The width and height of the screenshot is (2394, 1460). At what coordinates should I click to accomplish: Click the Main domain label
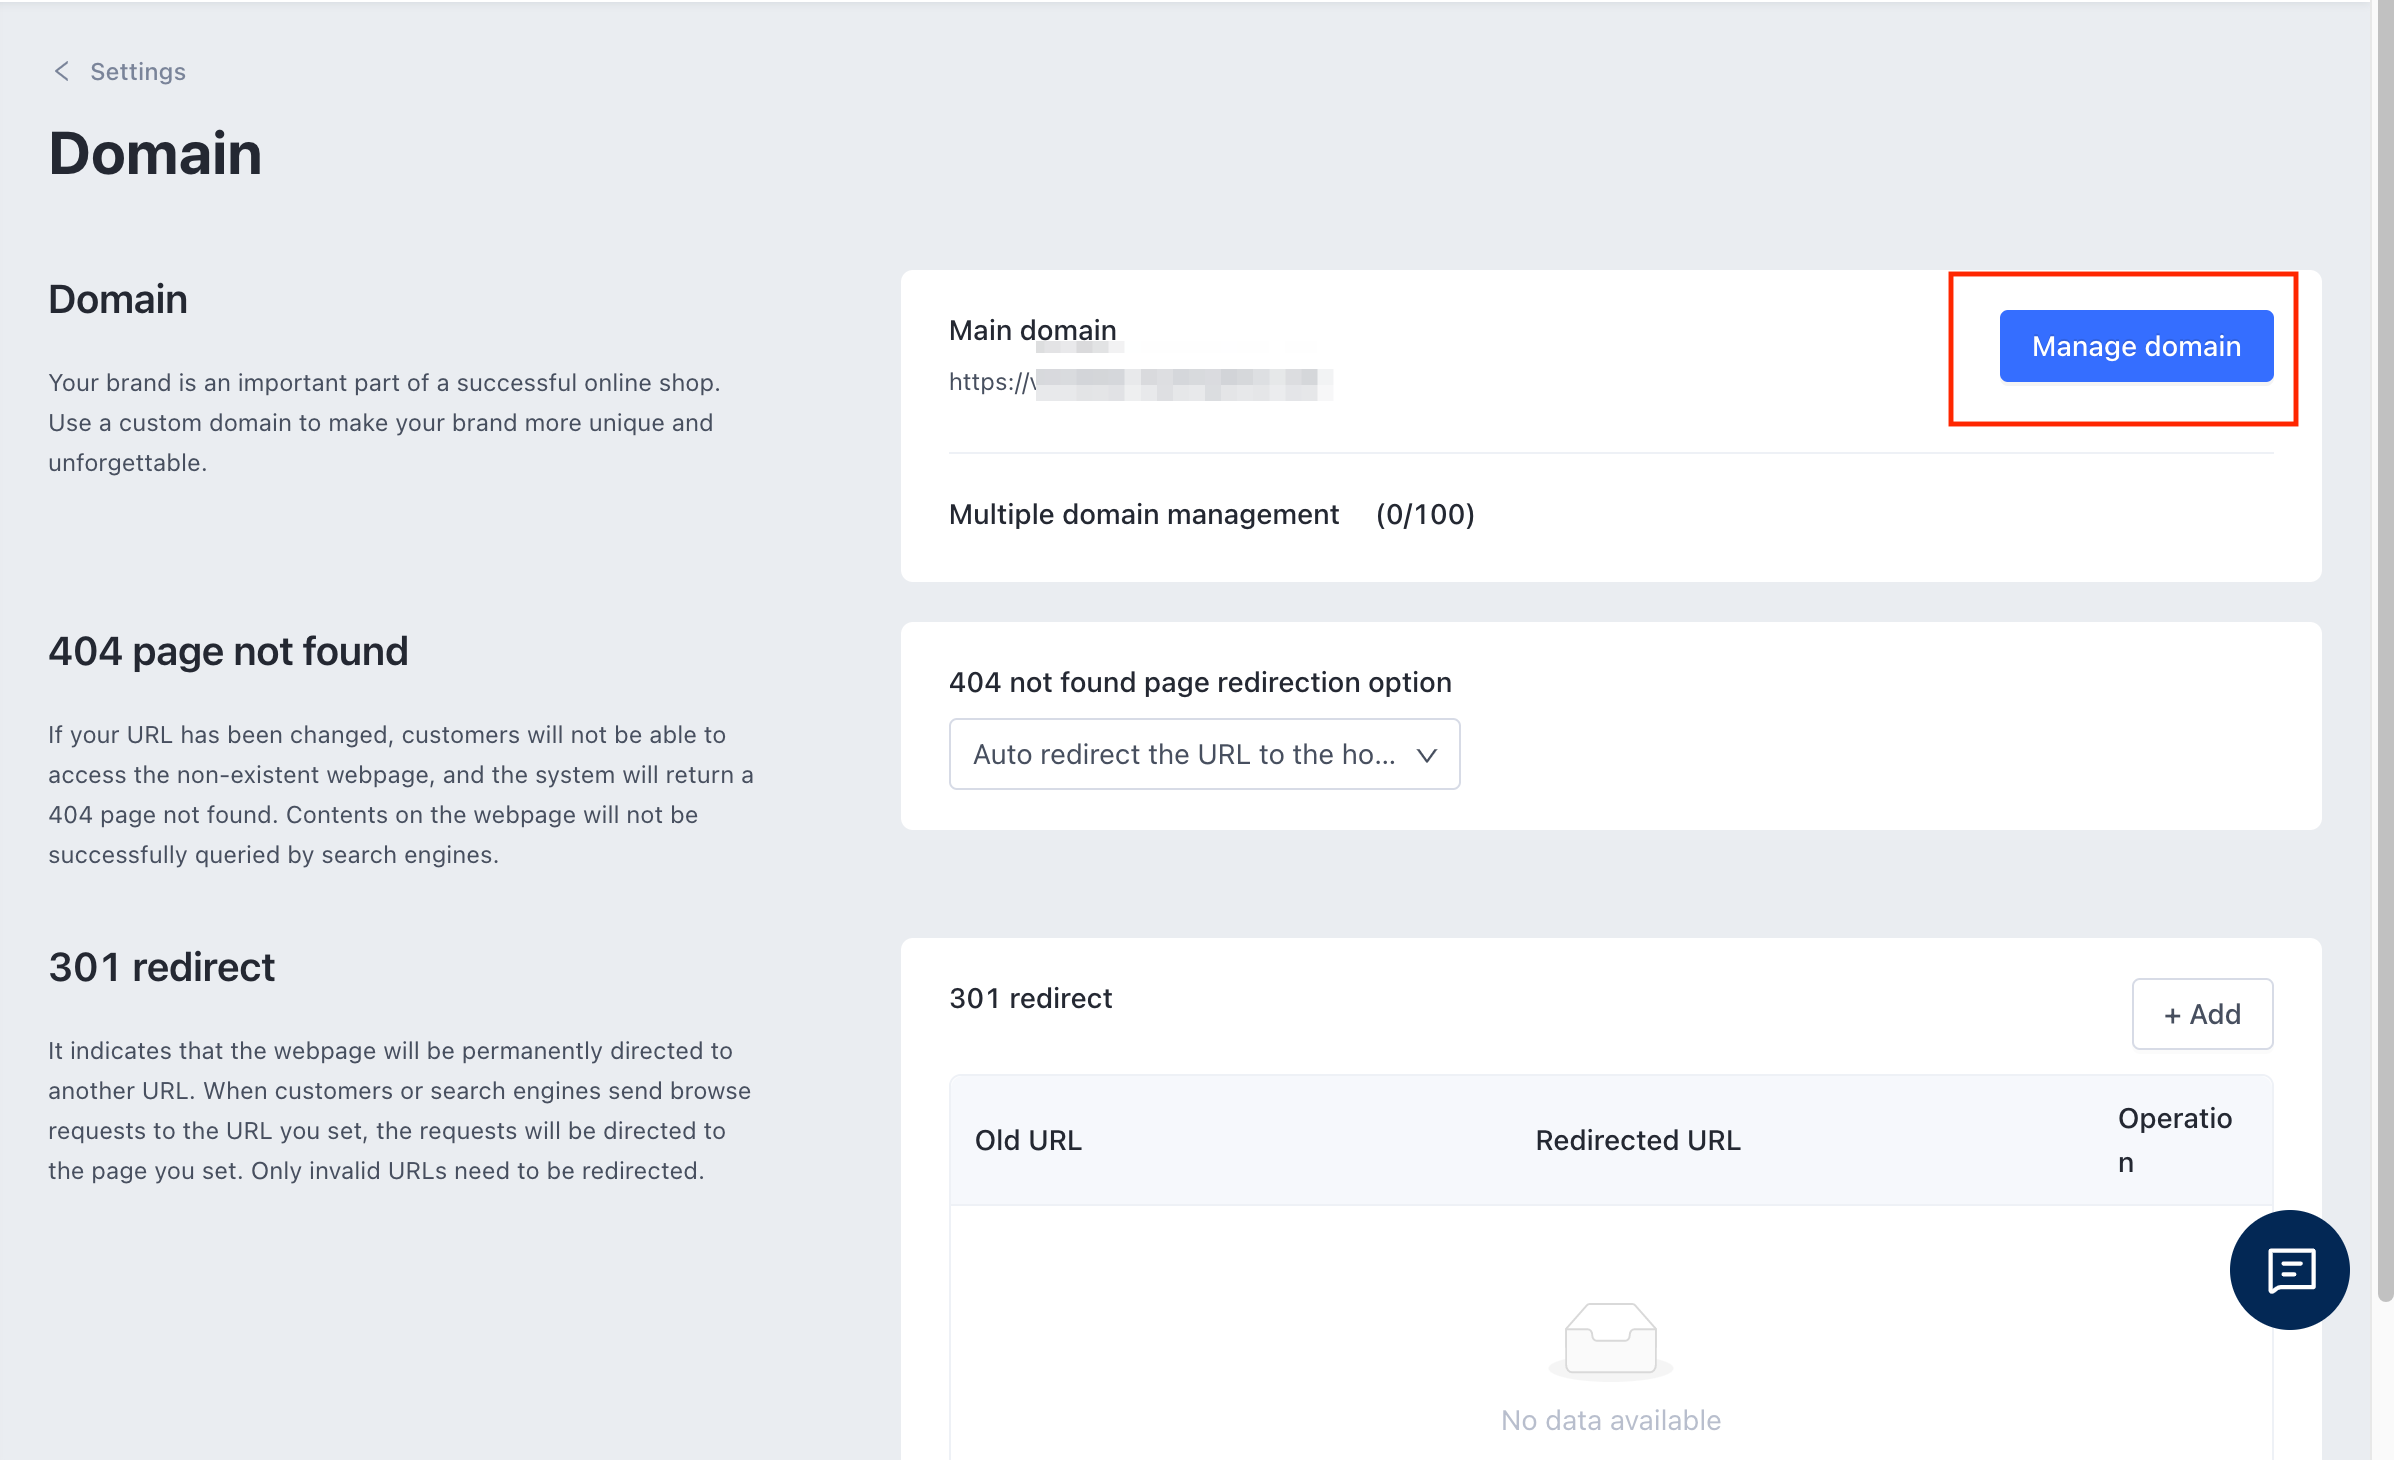tap(1032, 330)
